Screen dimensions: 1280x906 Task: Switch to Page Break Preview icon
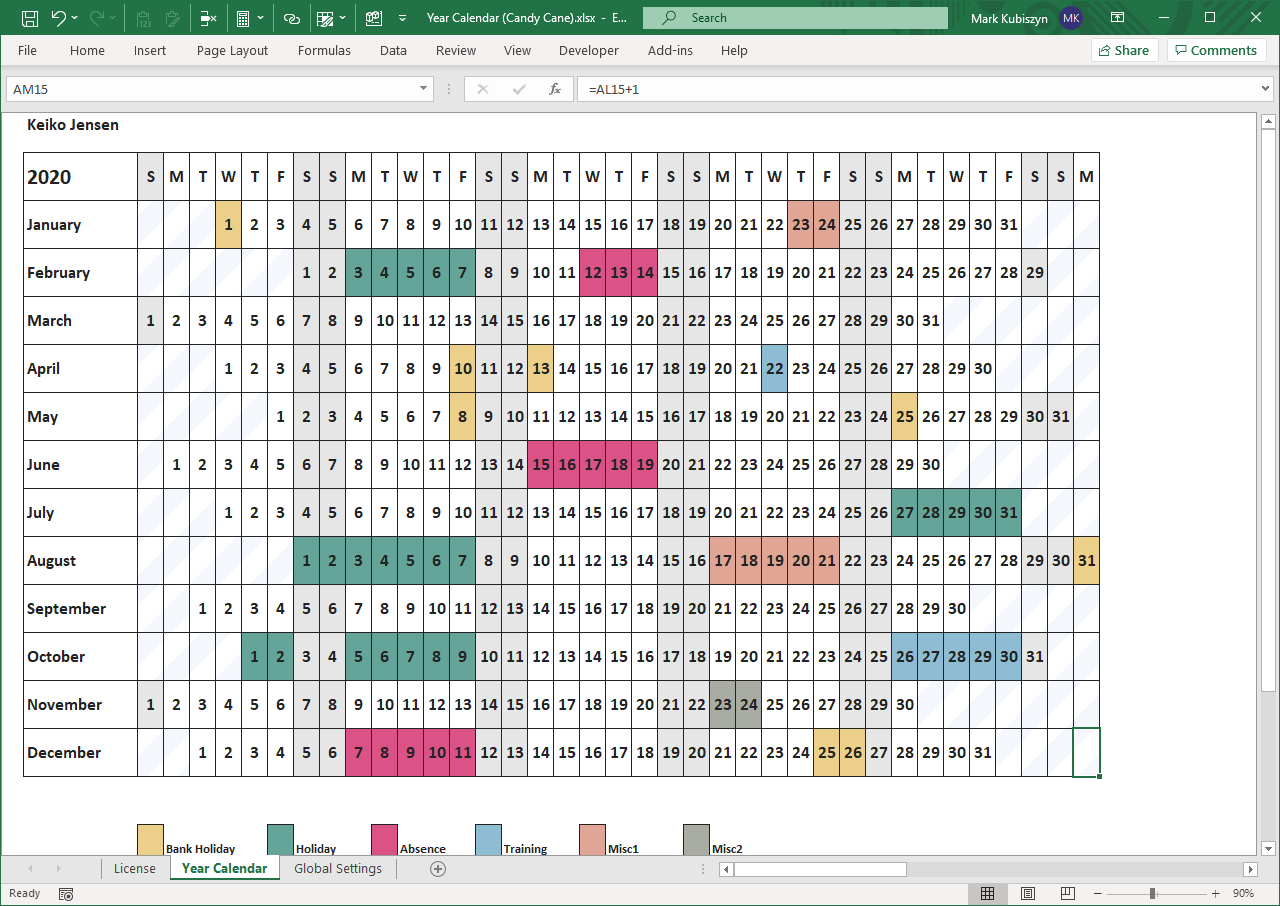[x=1067, y=893]
